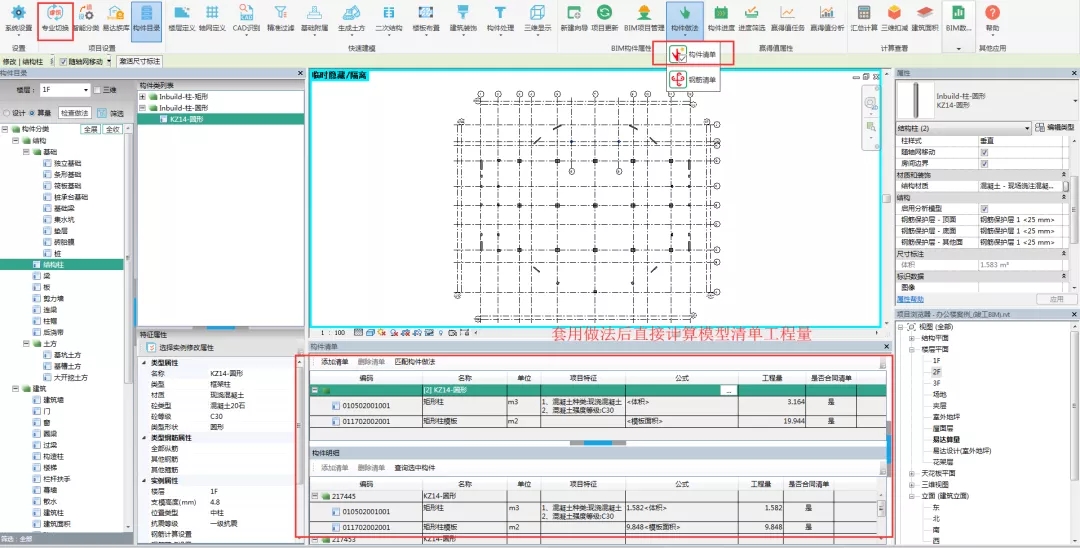Open 楼板布置 slab layout tool
1080x548 pixels.
coord(426,19)
